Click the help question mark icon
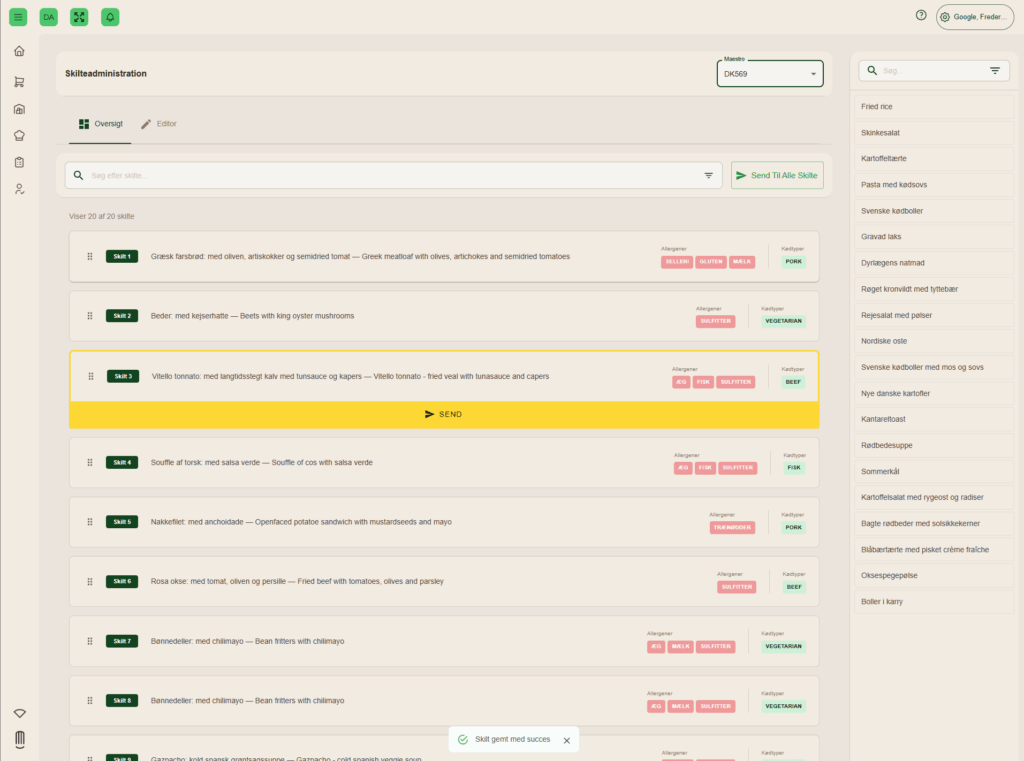The height and width of the screenshot is (761, 1024). (921, 16)
